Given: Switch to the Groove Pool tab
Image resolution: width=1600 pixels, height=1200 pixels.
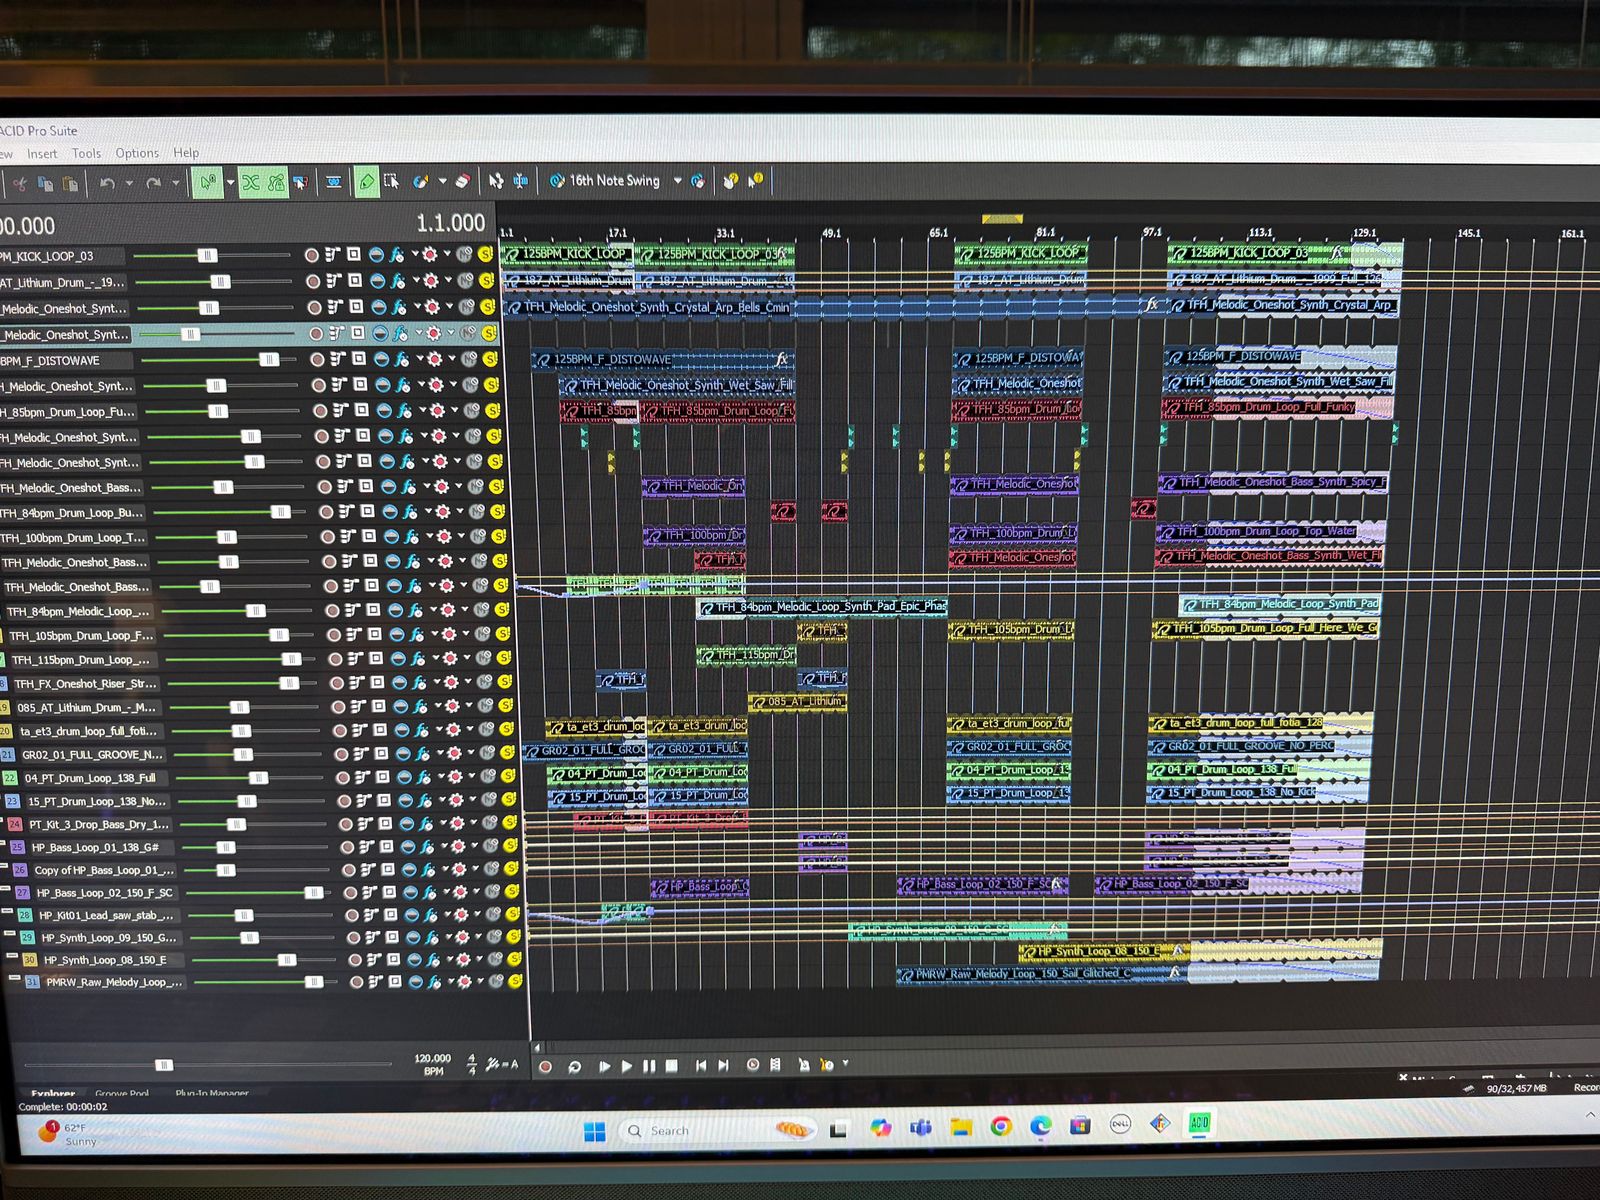Looking at the screenshot, I should [x=121, y=1094].
